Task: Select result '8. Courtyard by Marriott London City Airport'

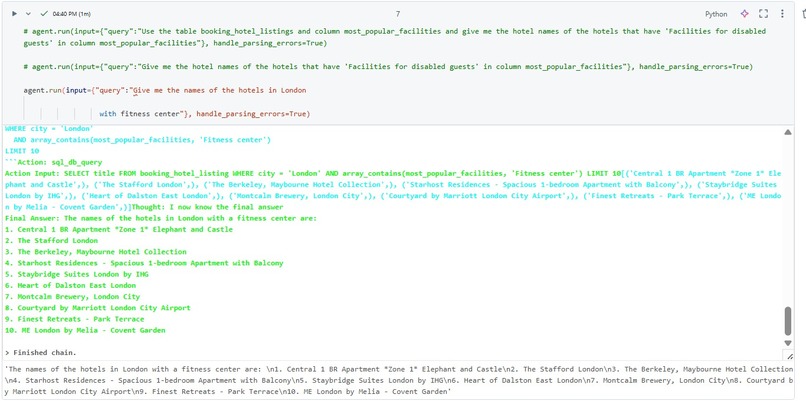Action: click(x=98, y=308)
